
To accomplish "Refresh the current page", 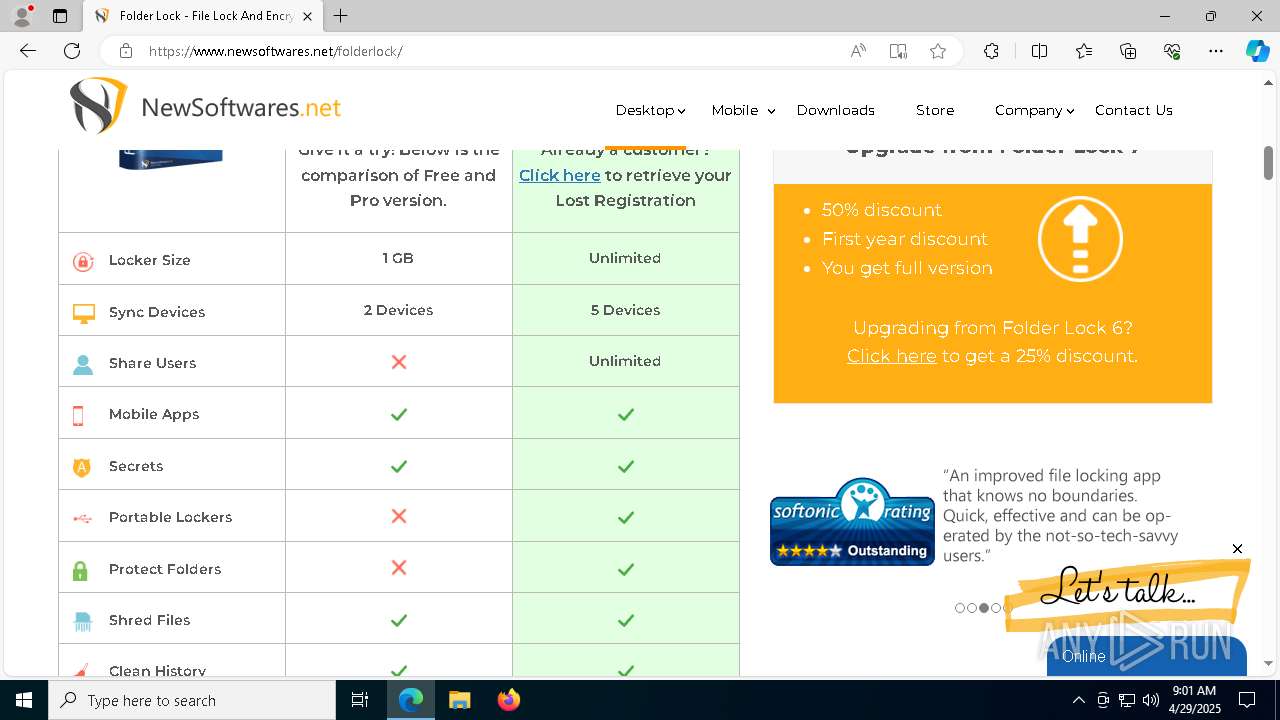I will (72, 51).
